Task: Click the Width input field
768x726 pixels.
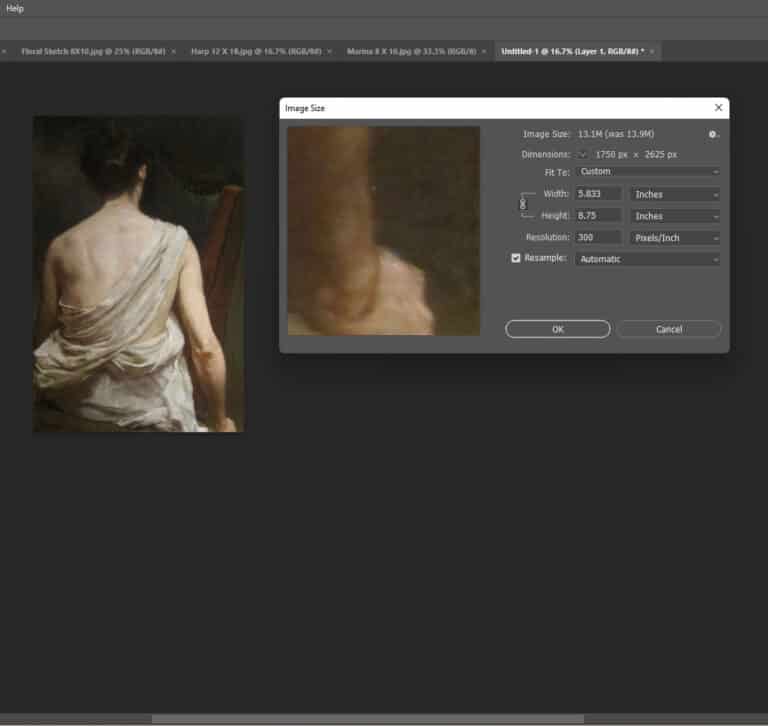Action: point(598,194)
